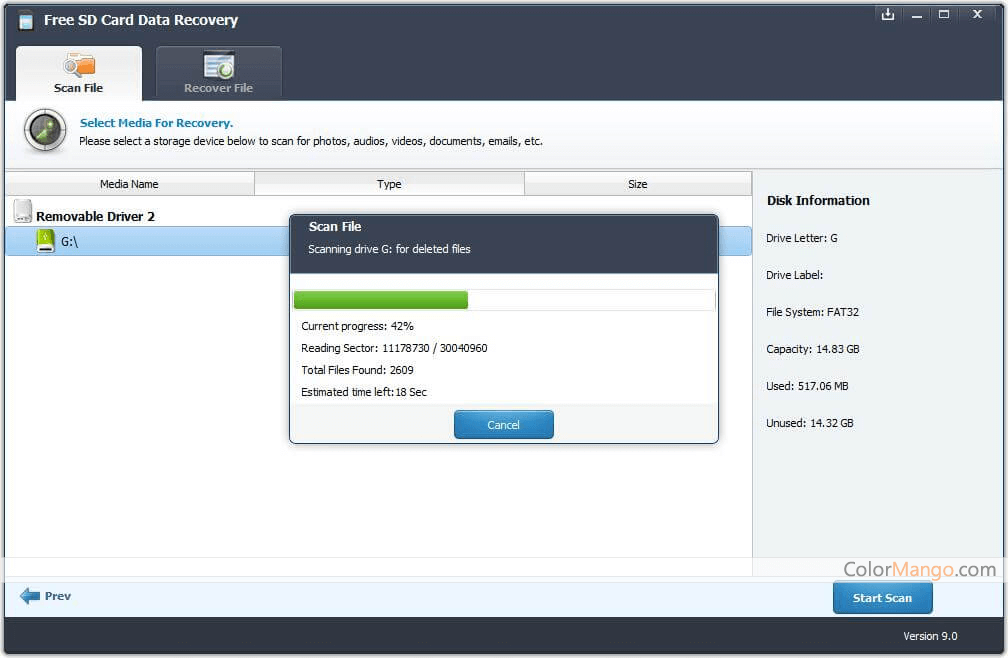The image size is (1008, 658).
Task: Click 'Current progress: 42%' text
Action: (357, 326)
